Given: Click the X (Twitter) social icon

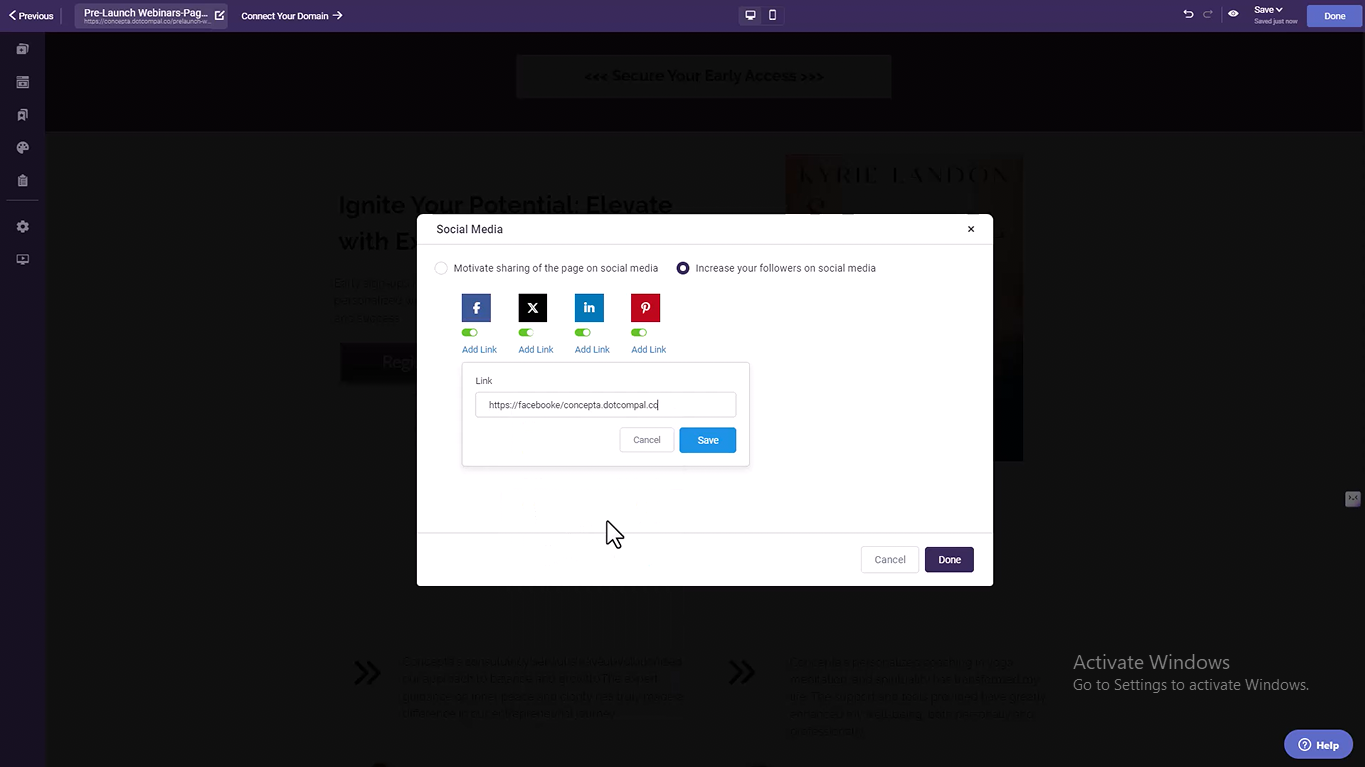Looking at the screenshot, I should point(533,308).
